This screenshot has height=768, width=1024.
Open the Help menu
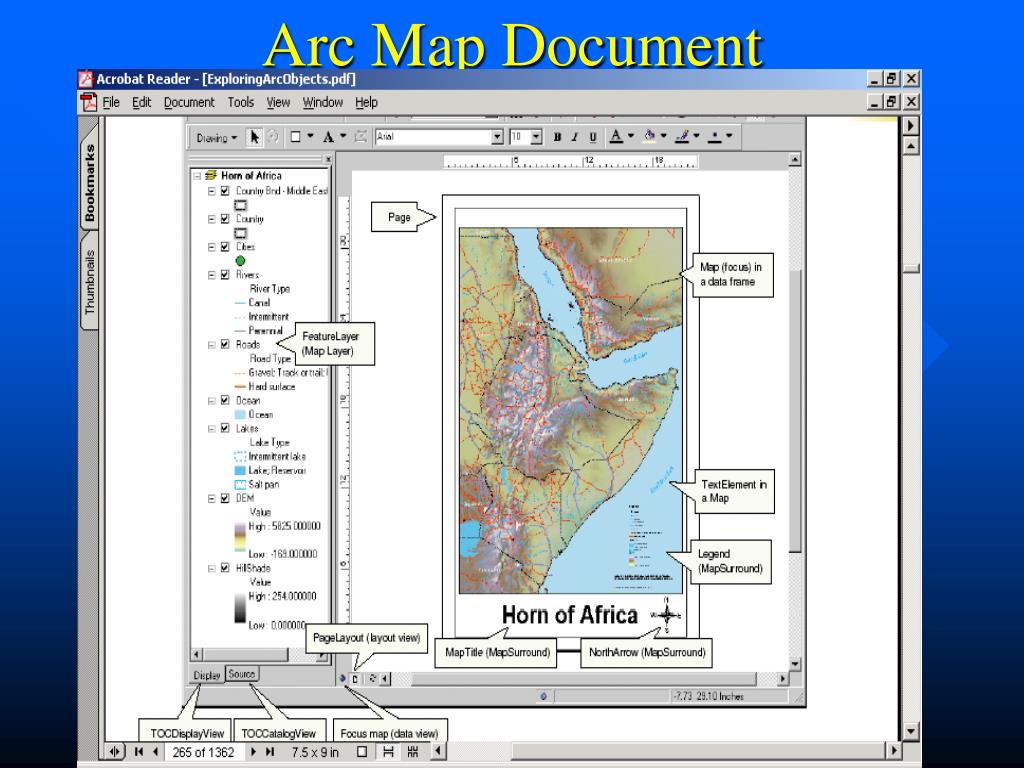pyautogui.click(x=366, y=103)
